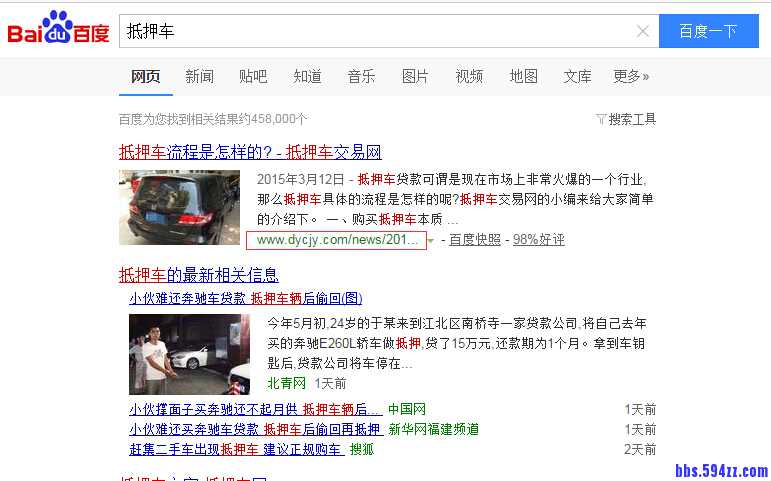The height and width of the screenshot is (481, 771).
Task: Open news 赶集二手车出现抵押车 建议正规购车
Action: click(237, 450)
